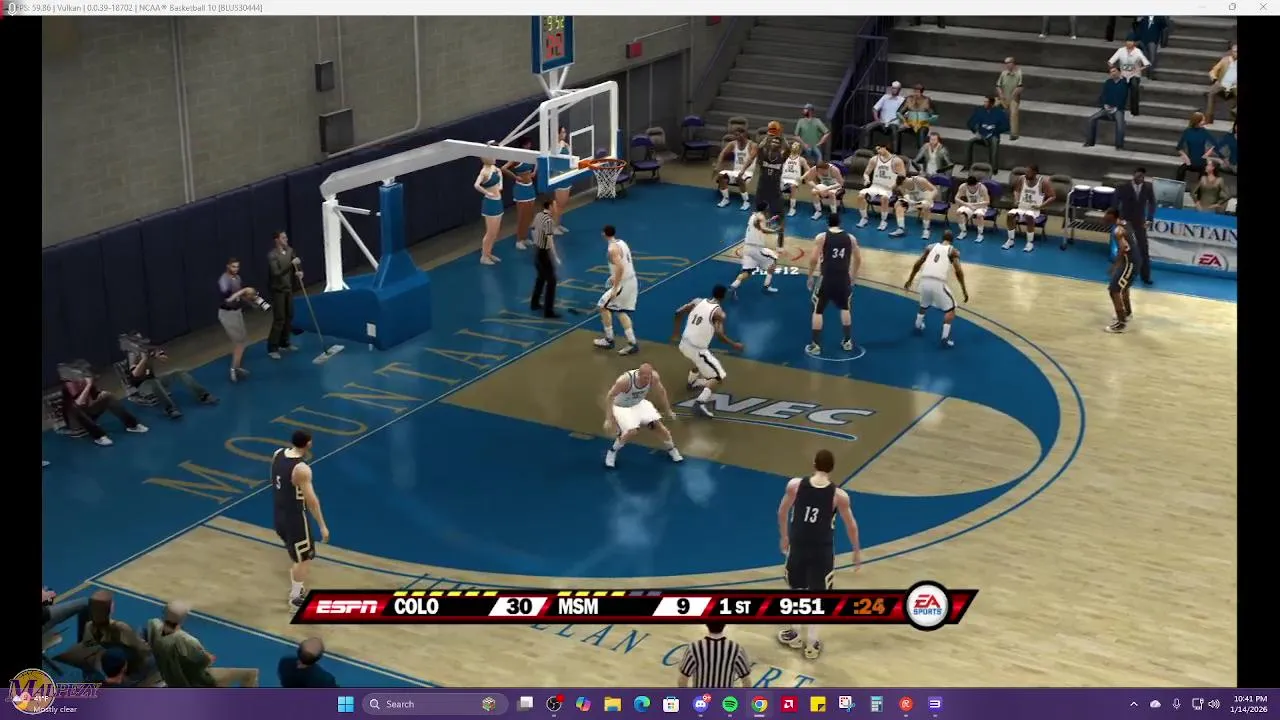1280x720 pixels.
Task: Launch Microsoft Copilot from the taskbar
Action: point(583,704)
